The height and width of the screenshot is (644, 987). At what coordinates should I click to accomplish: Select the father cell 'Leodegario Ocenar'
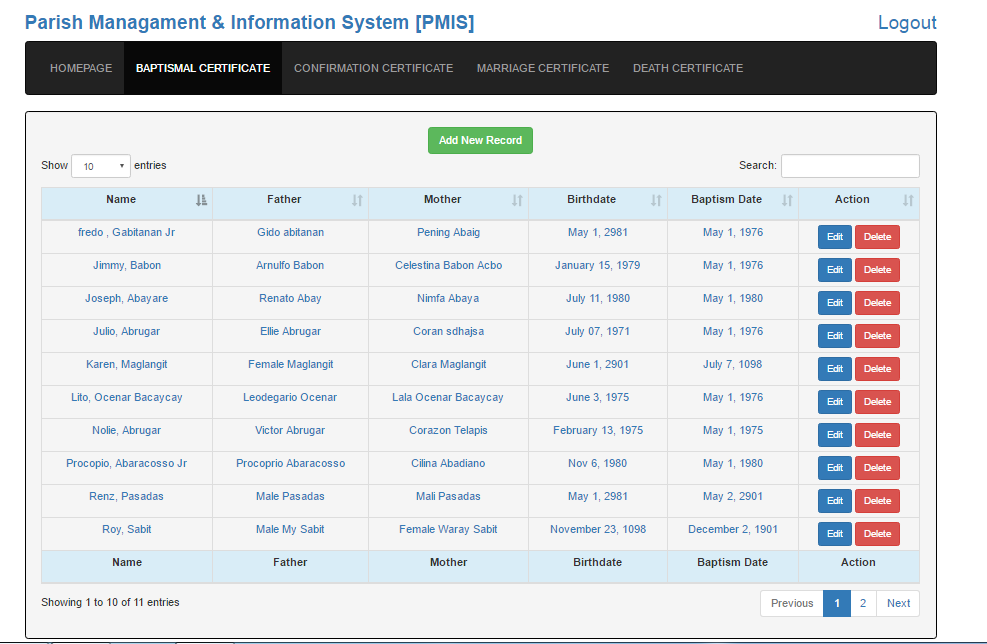(x=290, y=397)
